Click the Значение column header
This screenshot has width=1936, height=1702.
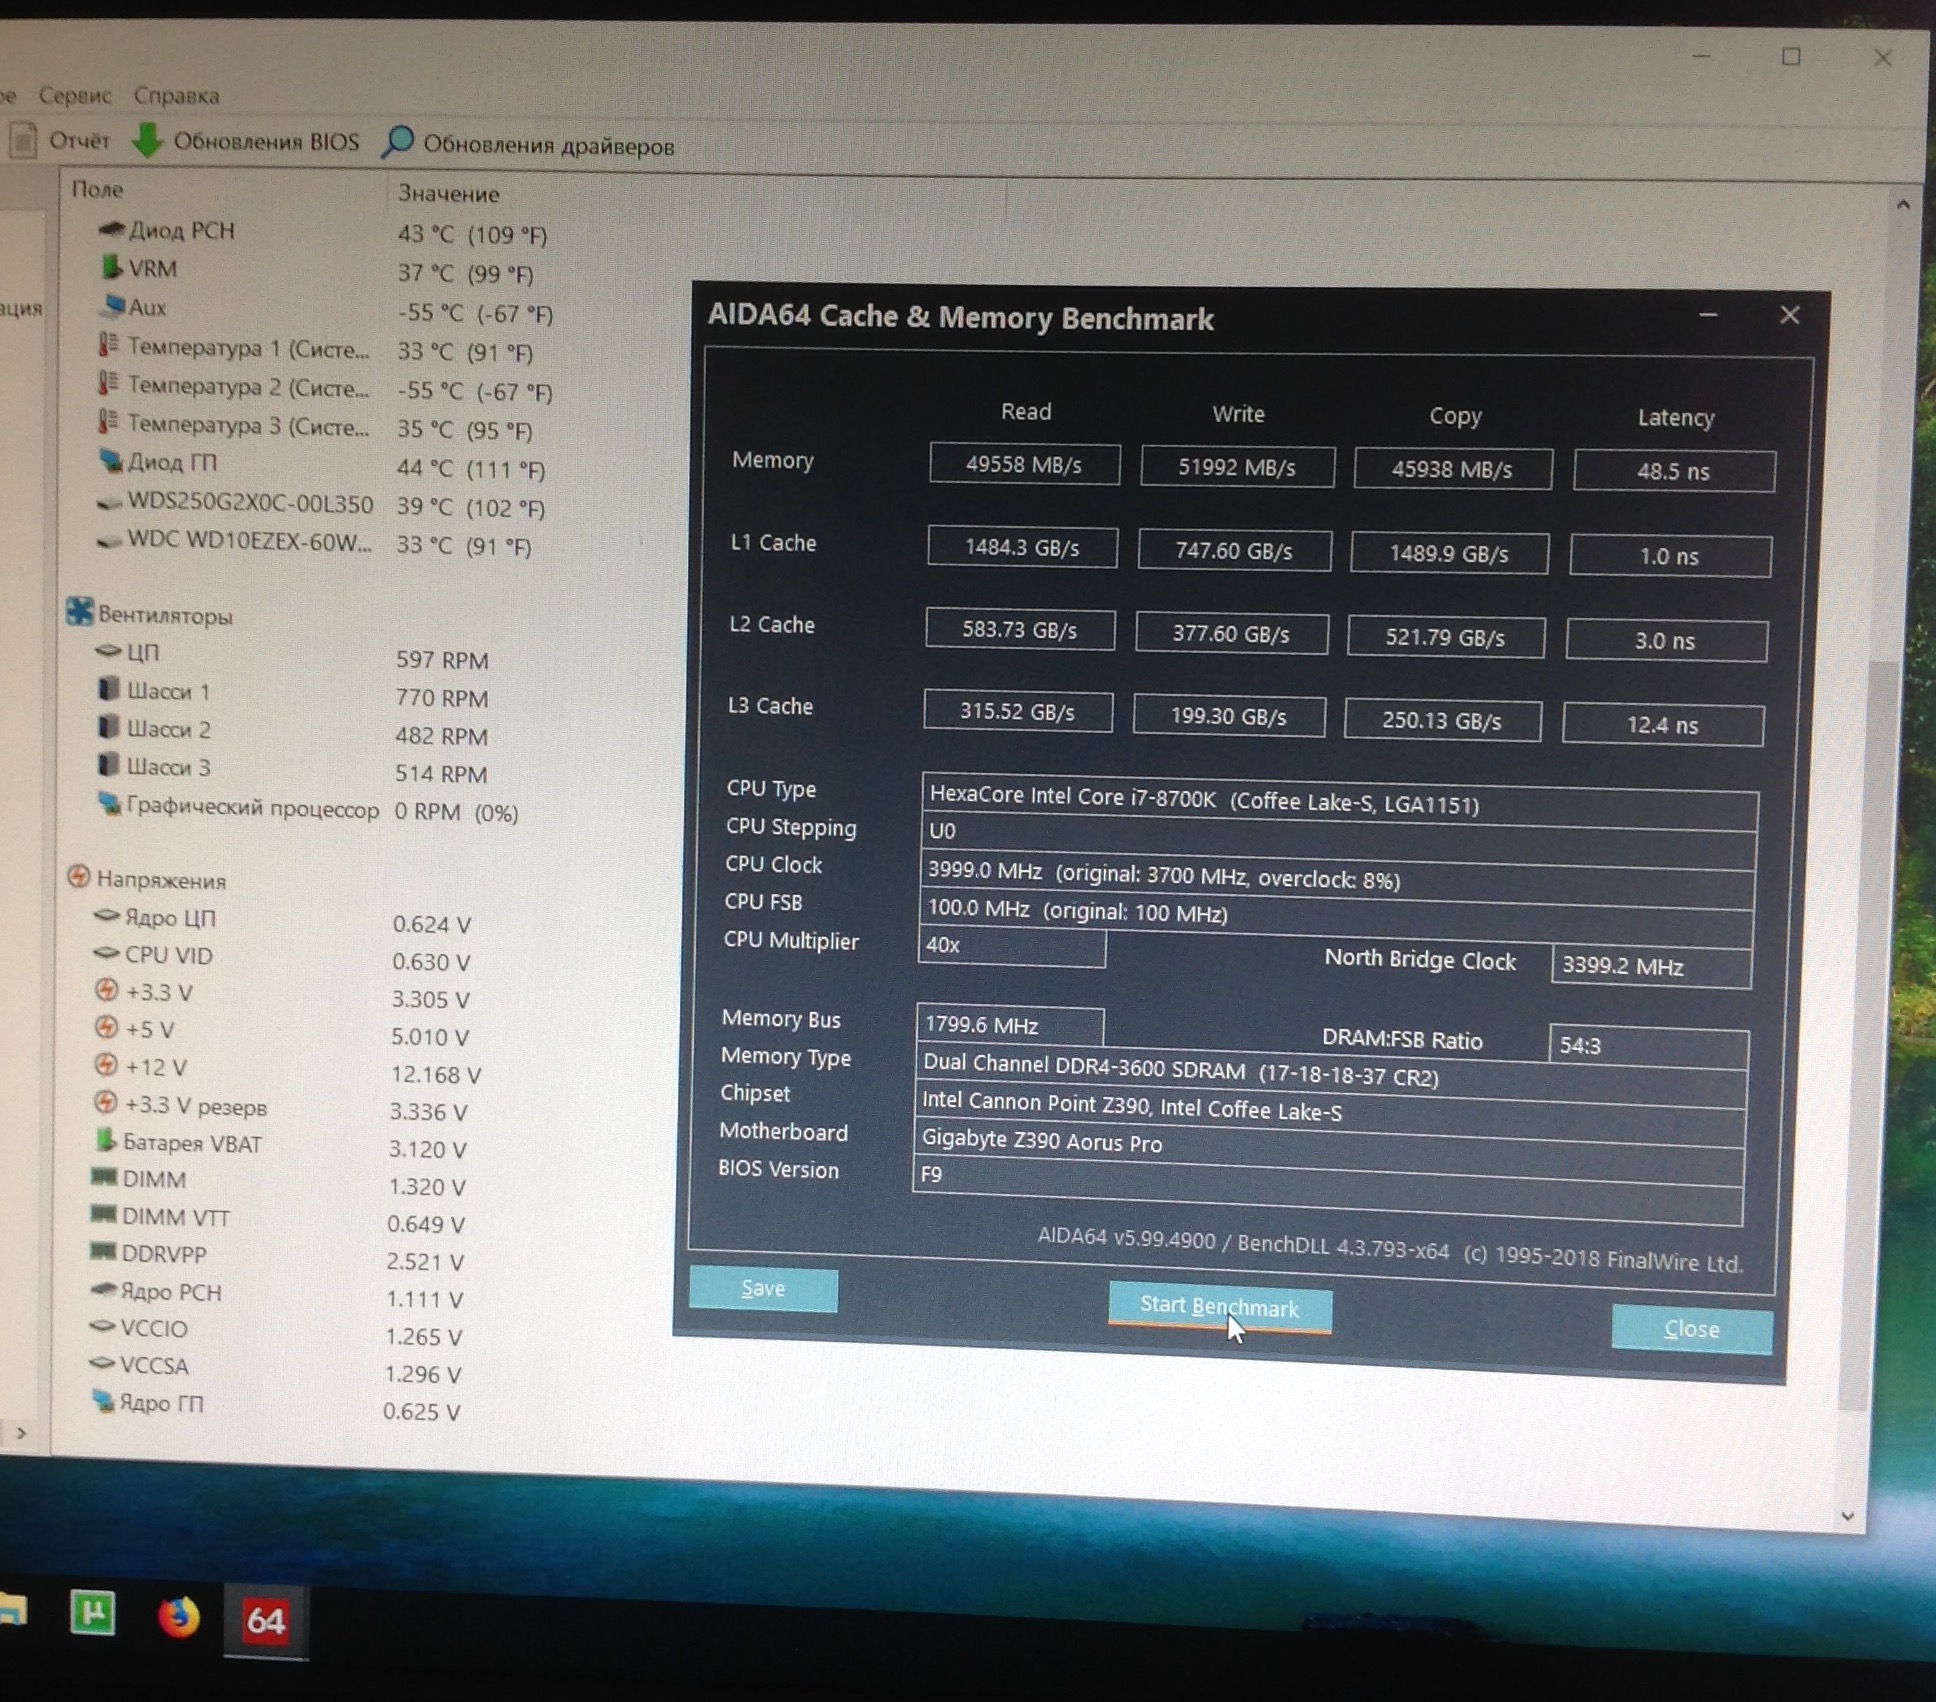point(448,194)
